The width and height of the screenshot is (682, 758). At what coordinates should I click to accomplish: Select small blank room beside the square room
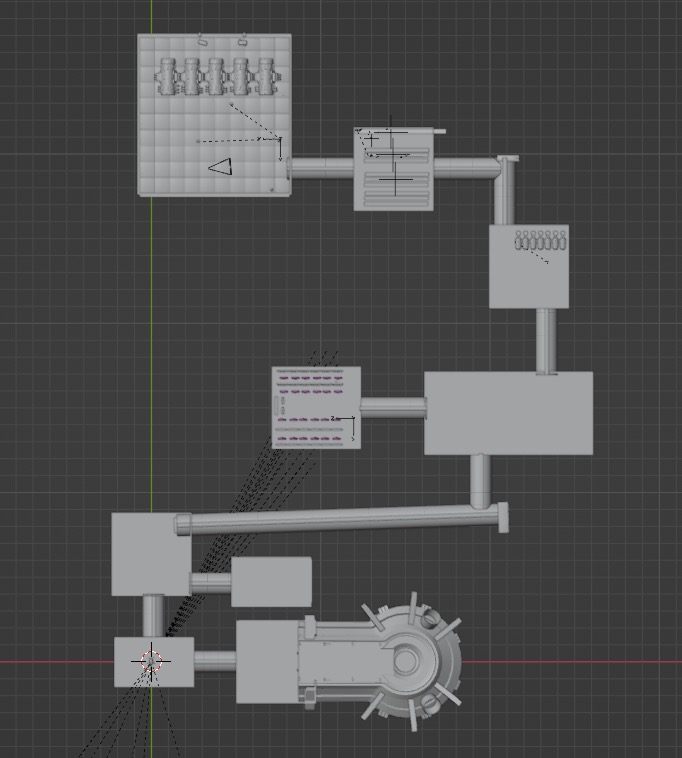pyautogui.click(x=271, y=582)
